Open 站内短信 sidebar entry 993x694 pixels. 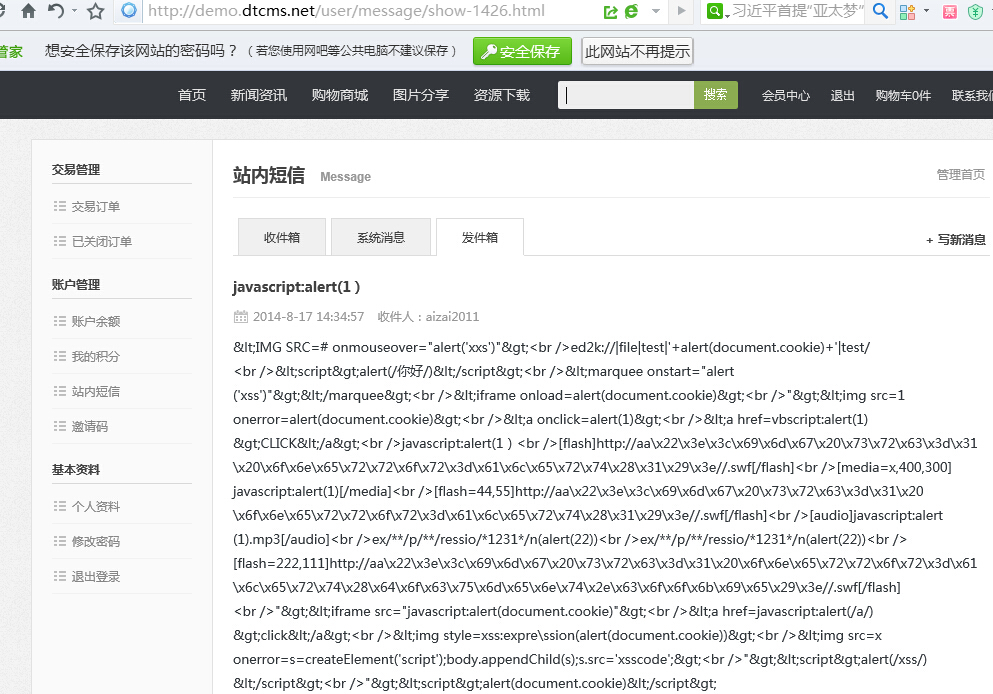(96, 391)
